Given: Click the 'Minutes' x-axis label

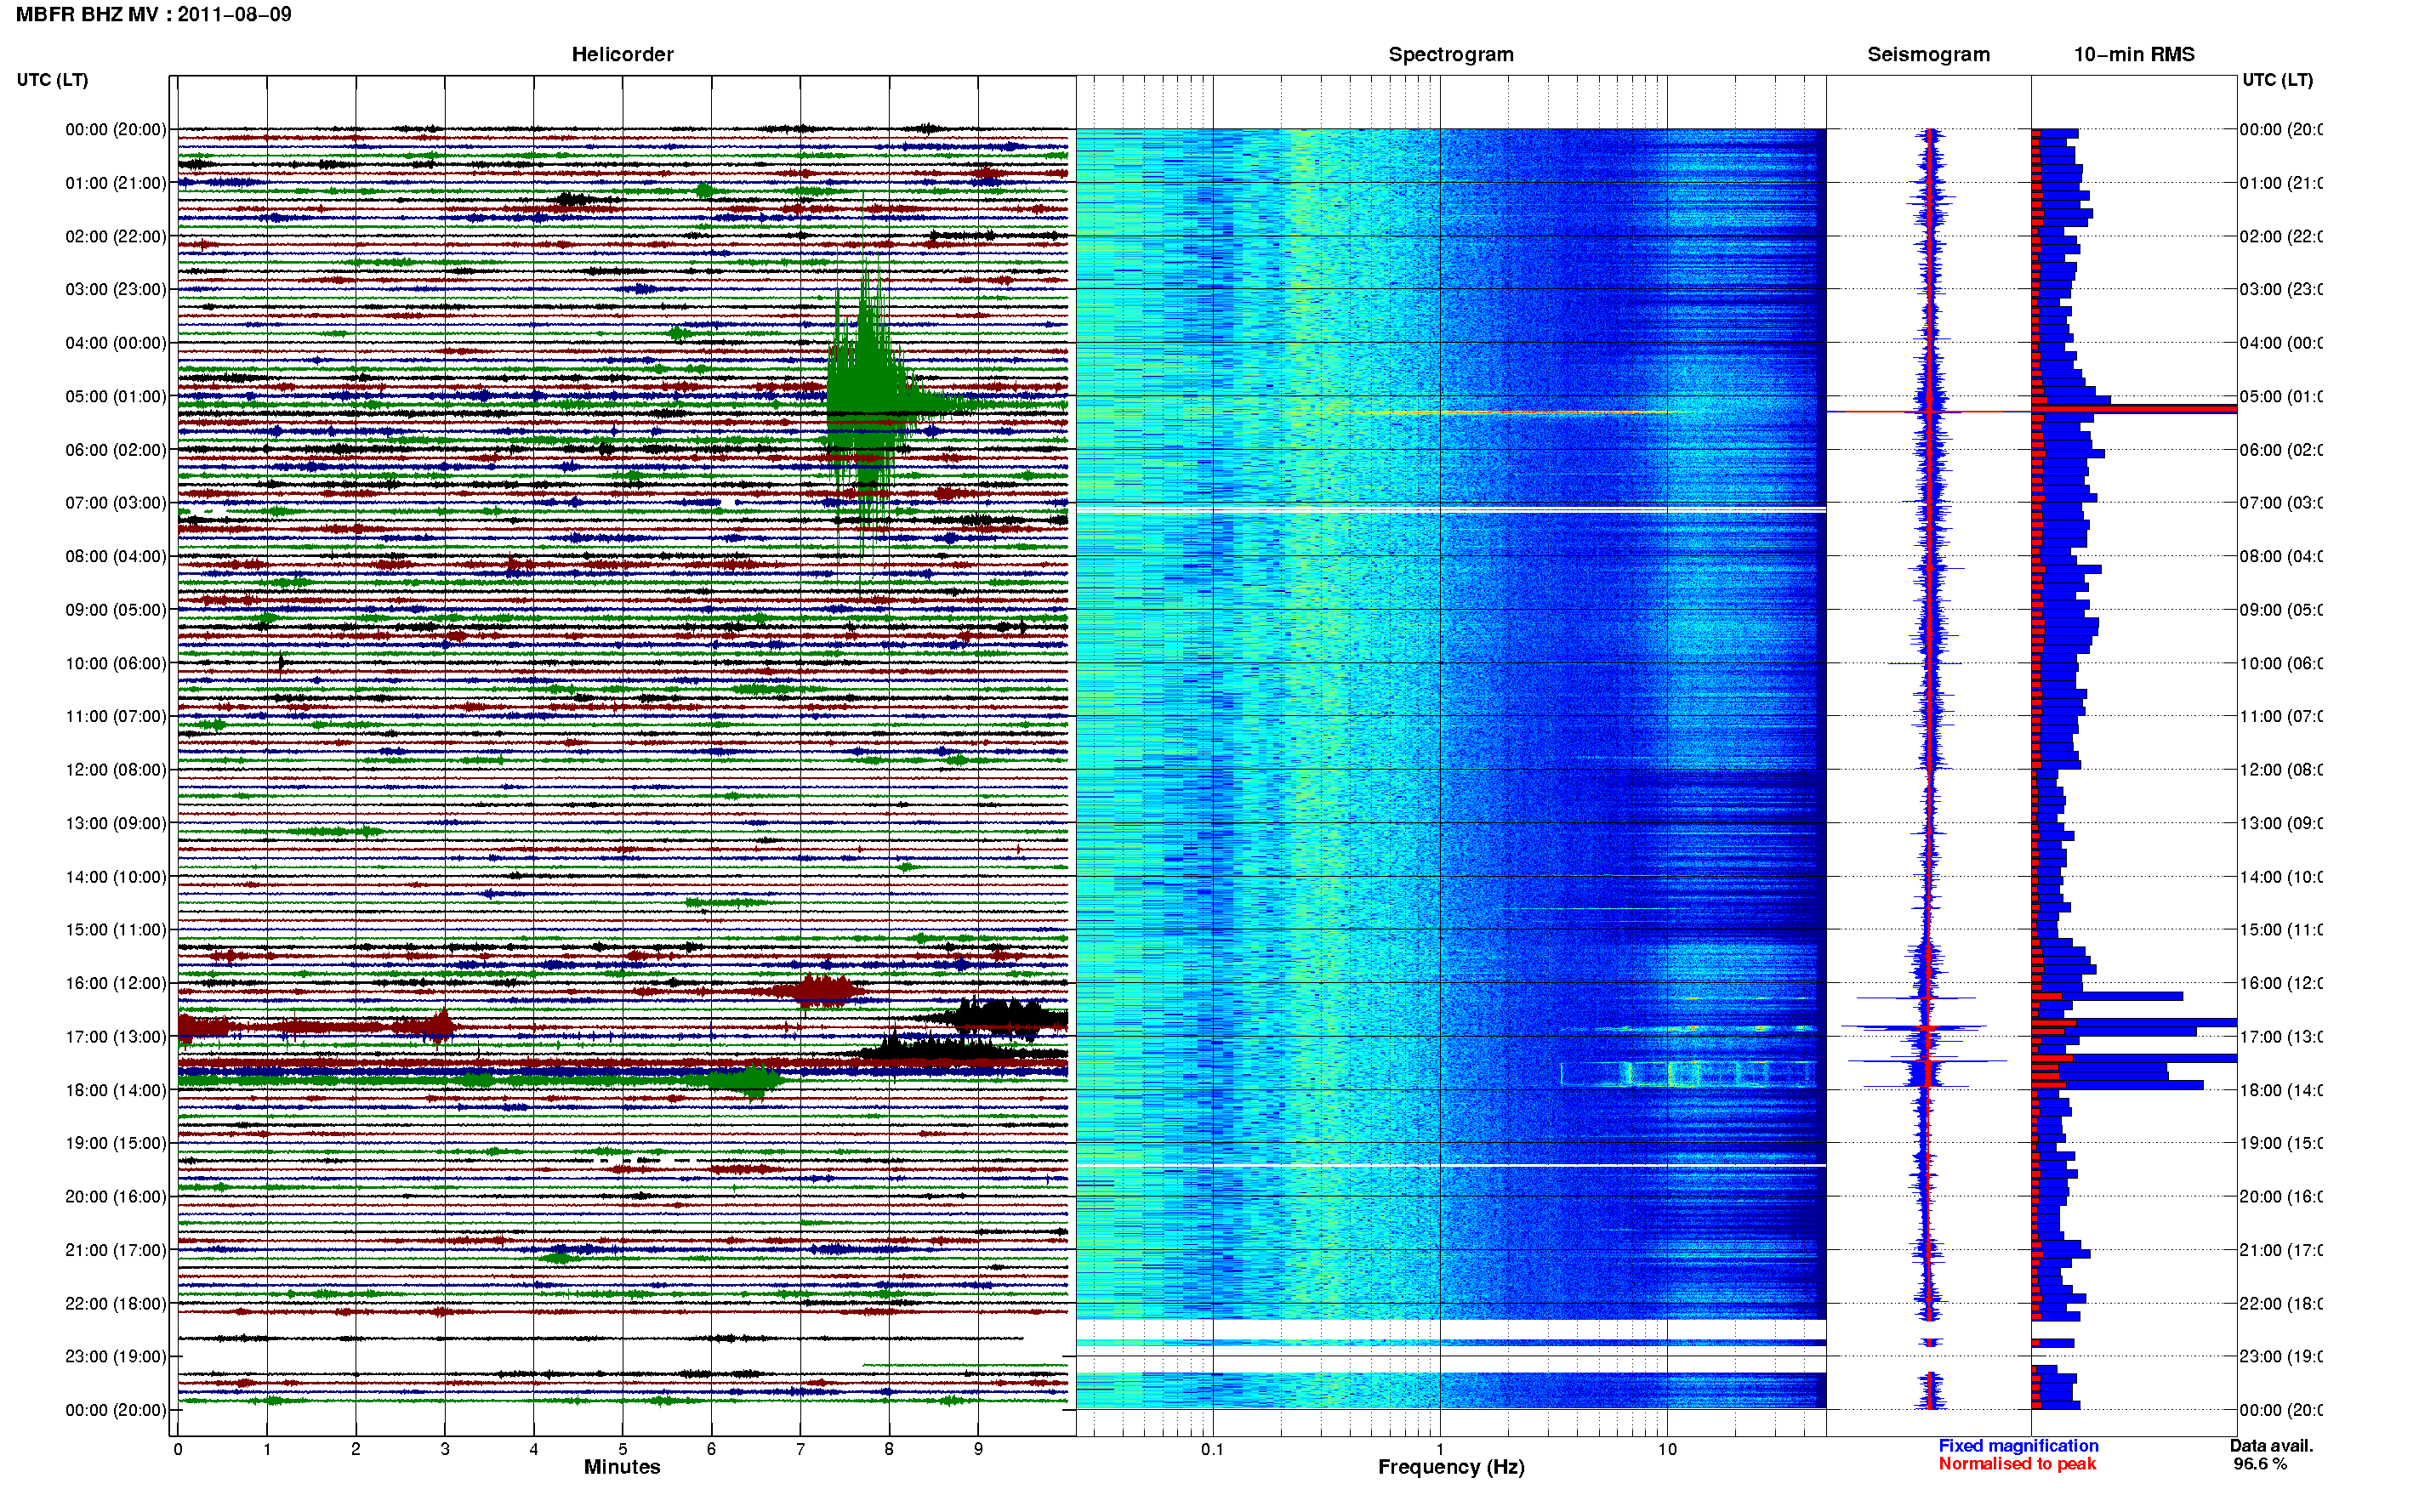Looking at the screenshot, I should click(622, 1467).
